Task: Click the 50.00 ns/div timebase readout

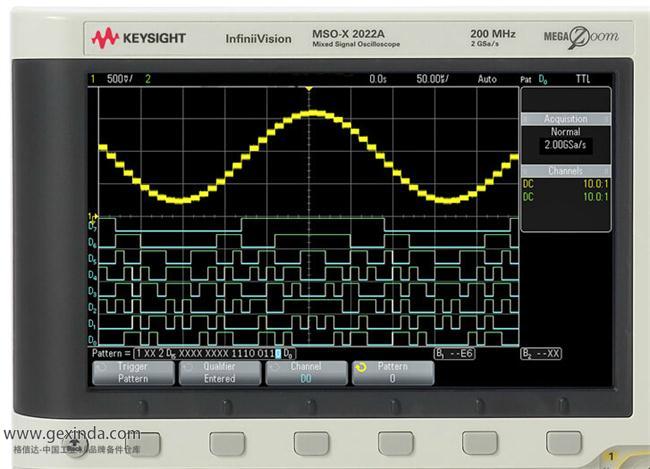Action: pos(433,78)
